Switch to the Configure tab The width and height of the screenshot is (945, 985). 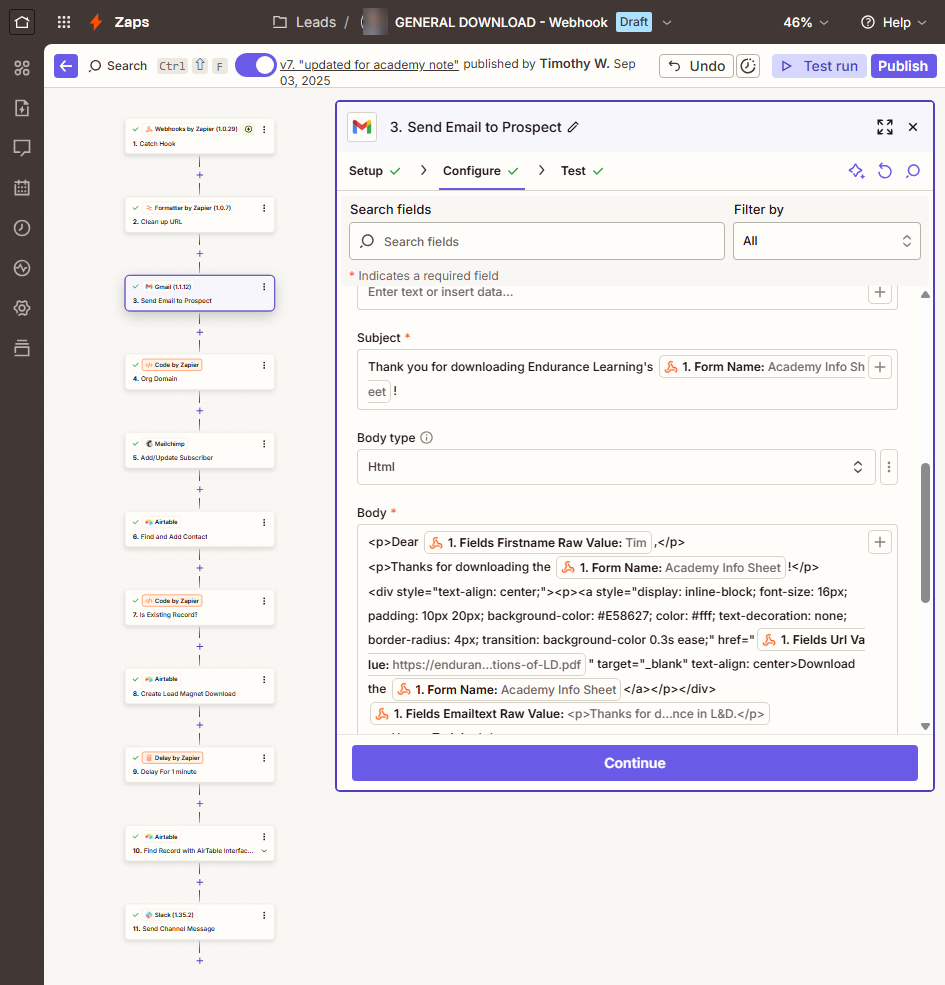click(x=481, y=171)
